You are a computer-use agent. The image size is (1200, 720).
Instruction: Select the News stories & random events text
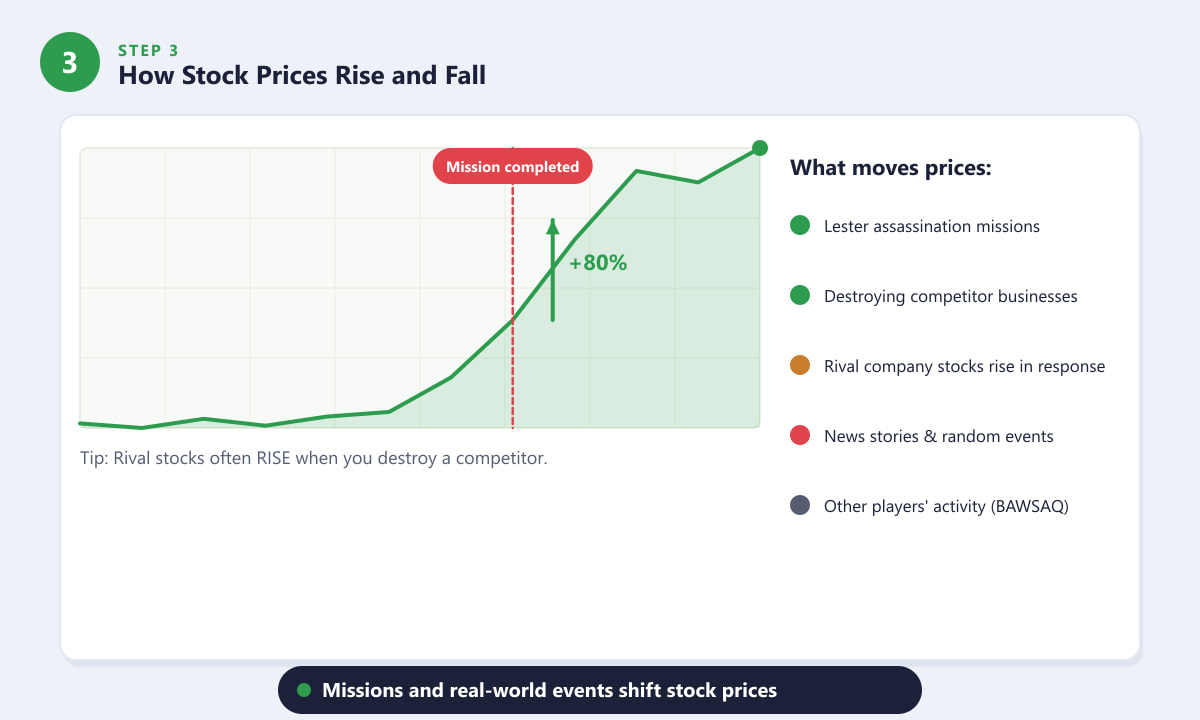tap(939, 436)
